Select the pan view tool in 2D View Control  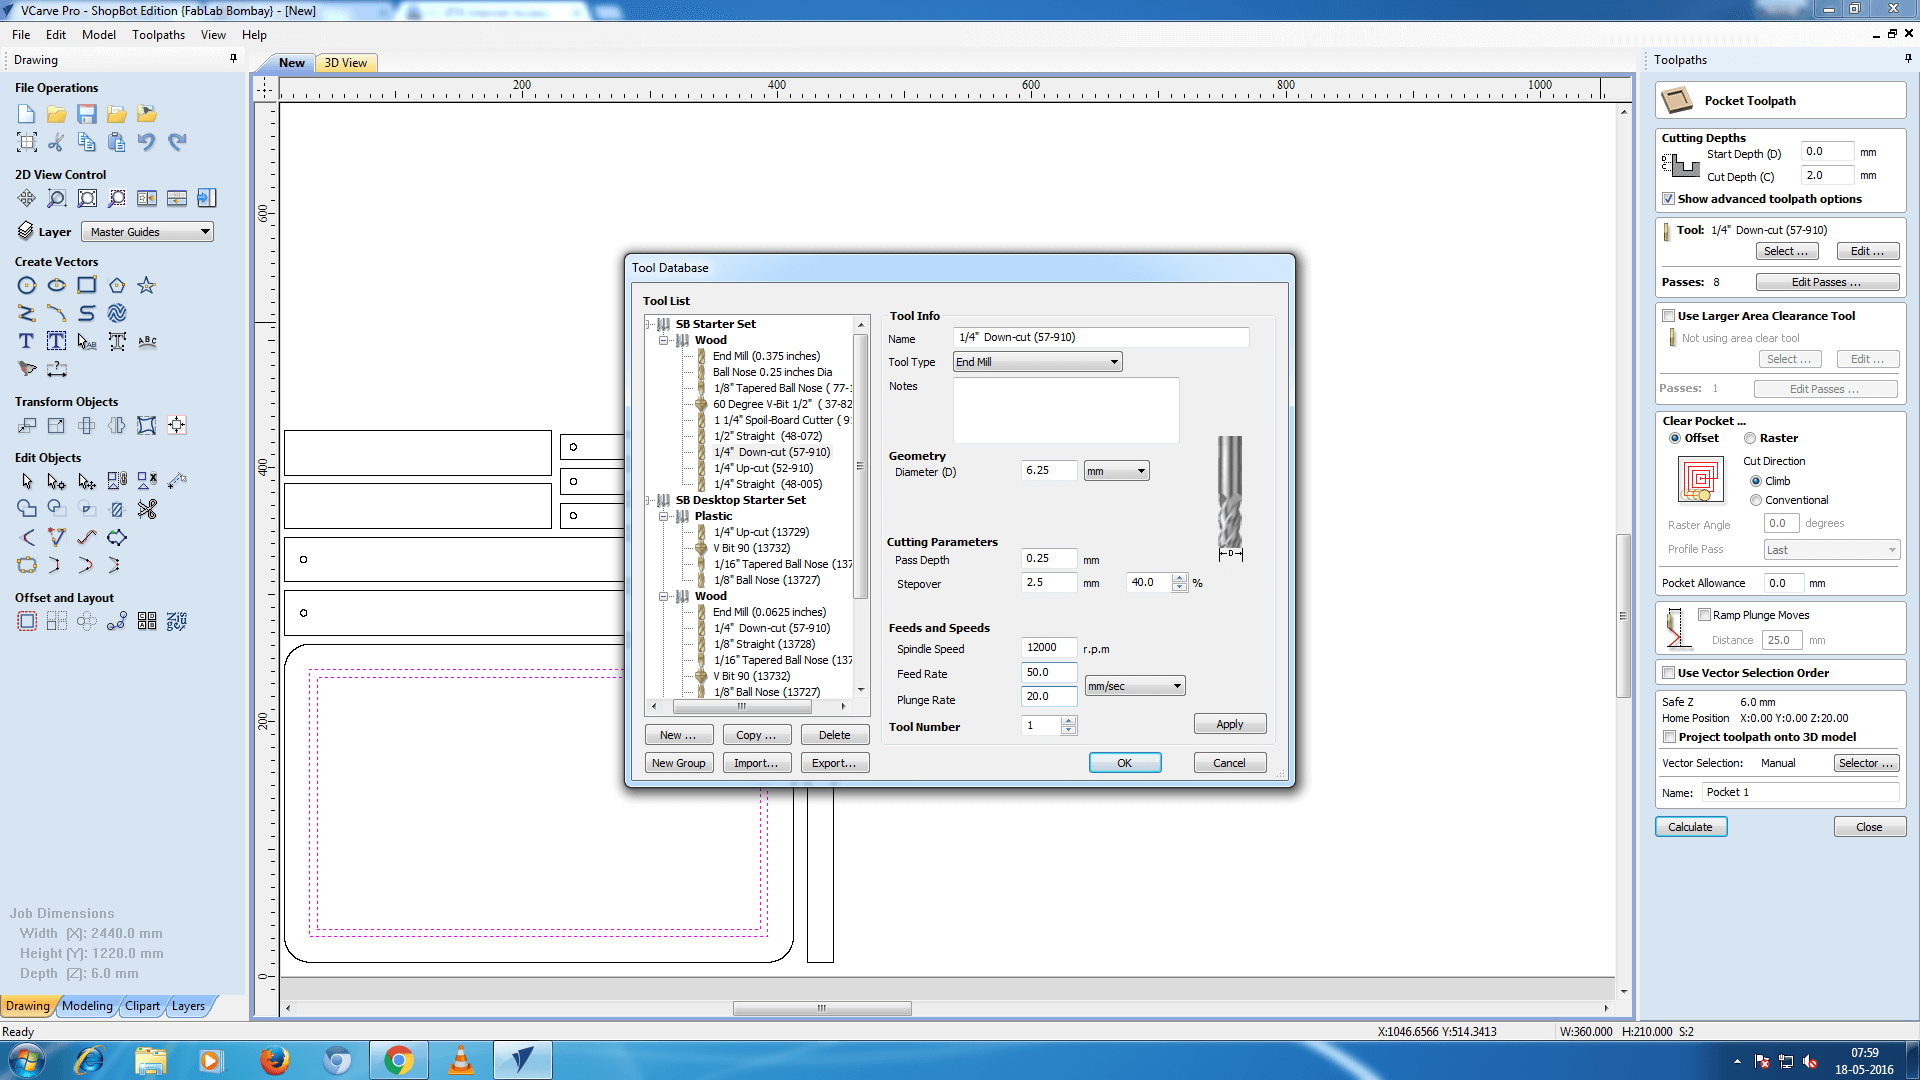27,198
